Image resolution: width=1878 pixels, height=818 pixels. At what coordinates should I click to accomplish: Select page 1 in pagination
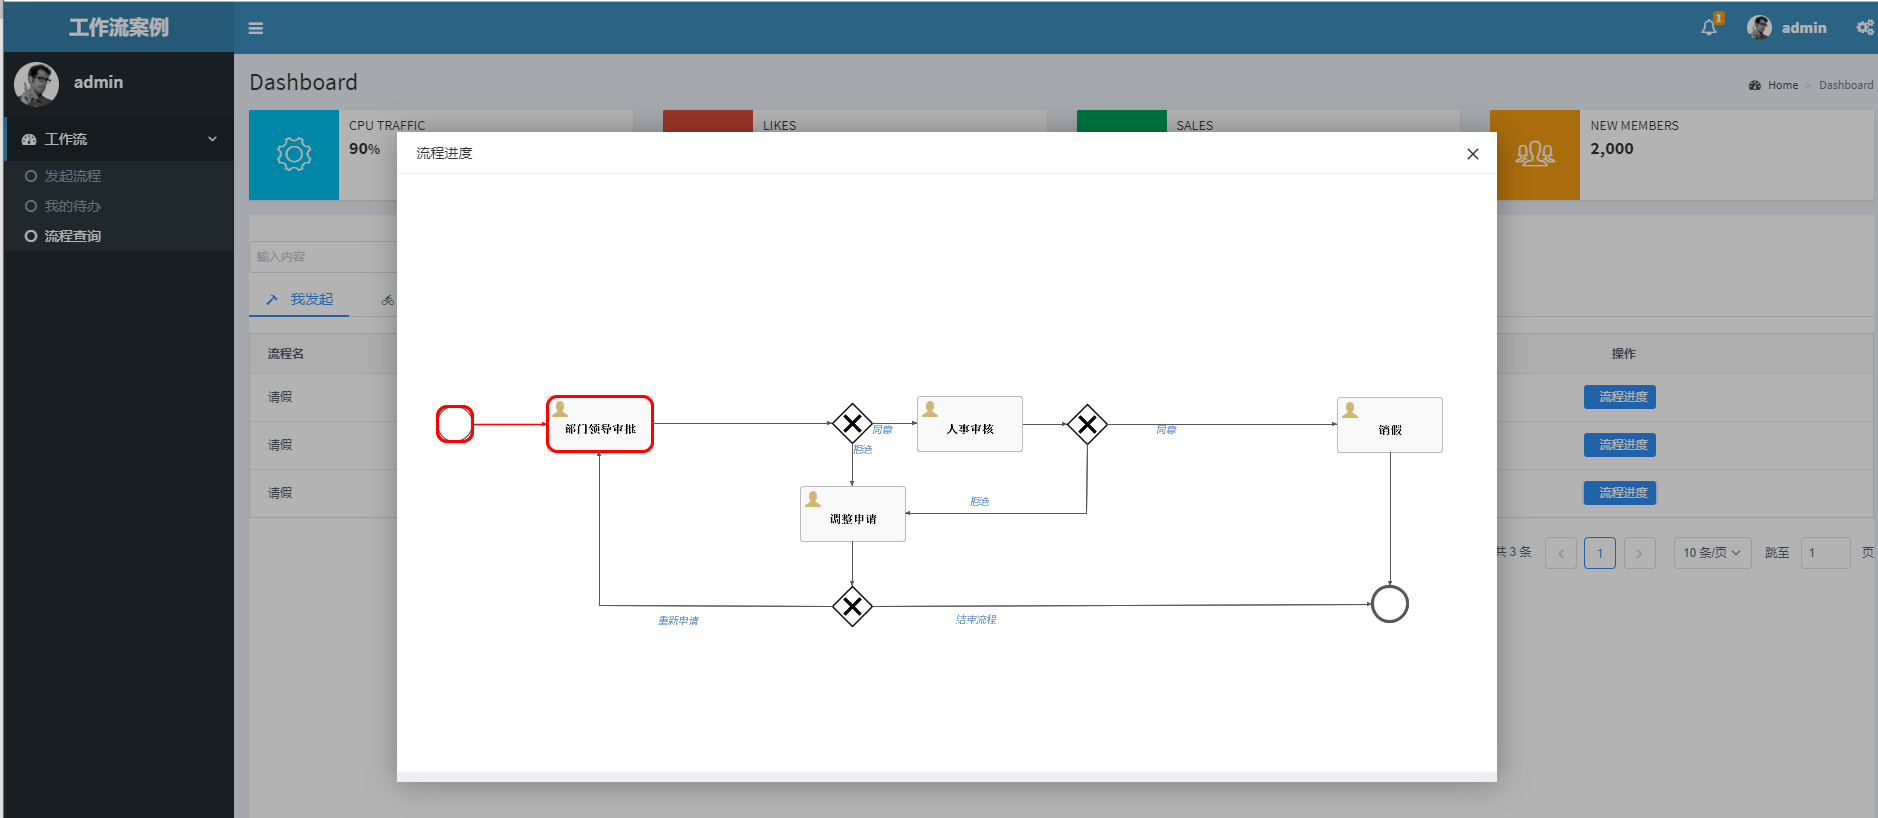(x=1600, y=553)
